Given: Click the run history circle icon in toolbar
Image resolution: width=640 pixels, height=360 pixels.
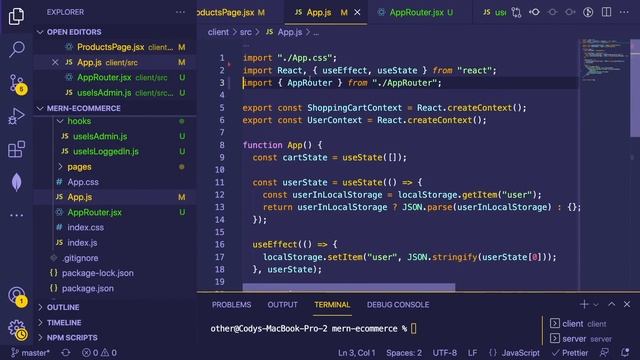Looking at the screenshot, I should coord(588,12).
